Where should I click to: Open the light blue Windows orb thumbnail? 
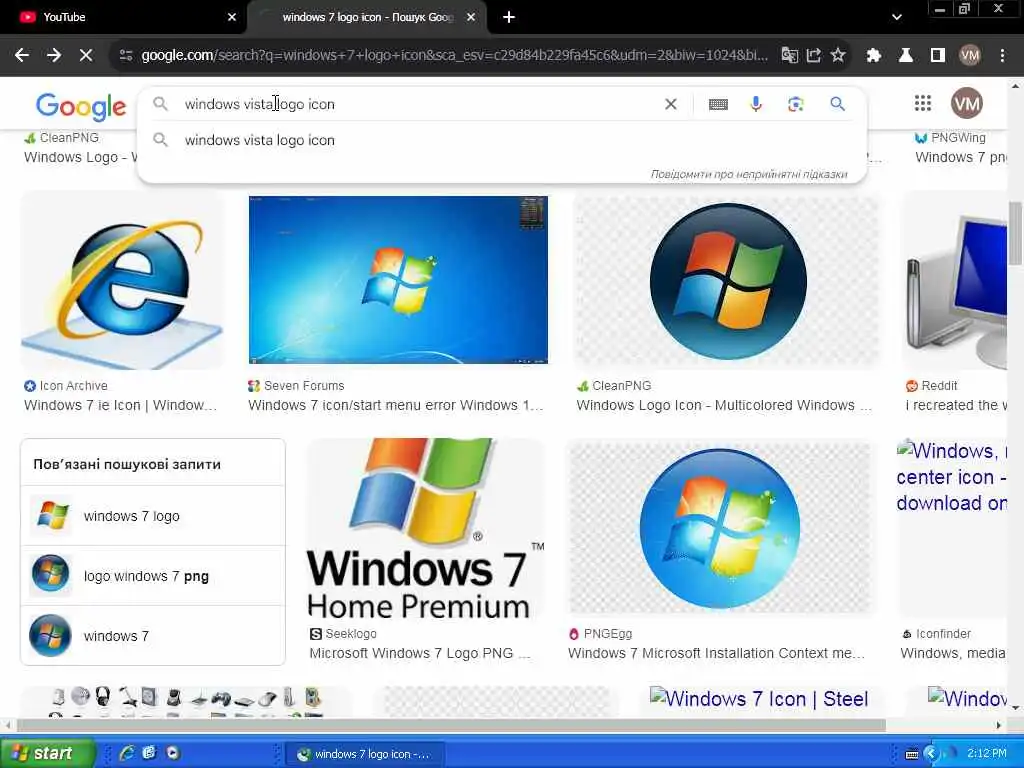point(720,528)
